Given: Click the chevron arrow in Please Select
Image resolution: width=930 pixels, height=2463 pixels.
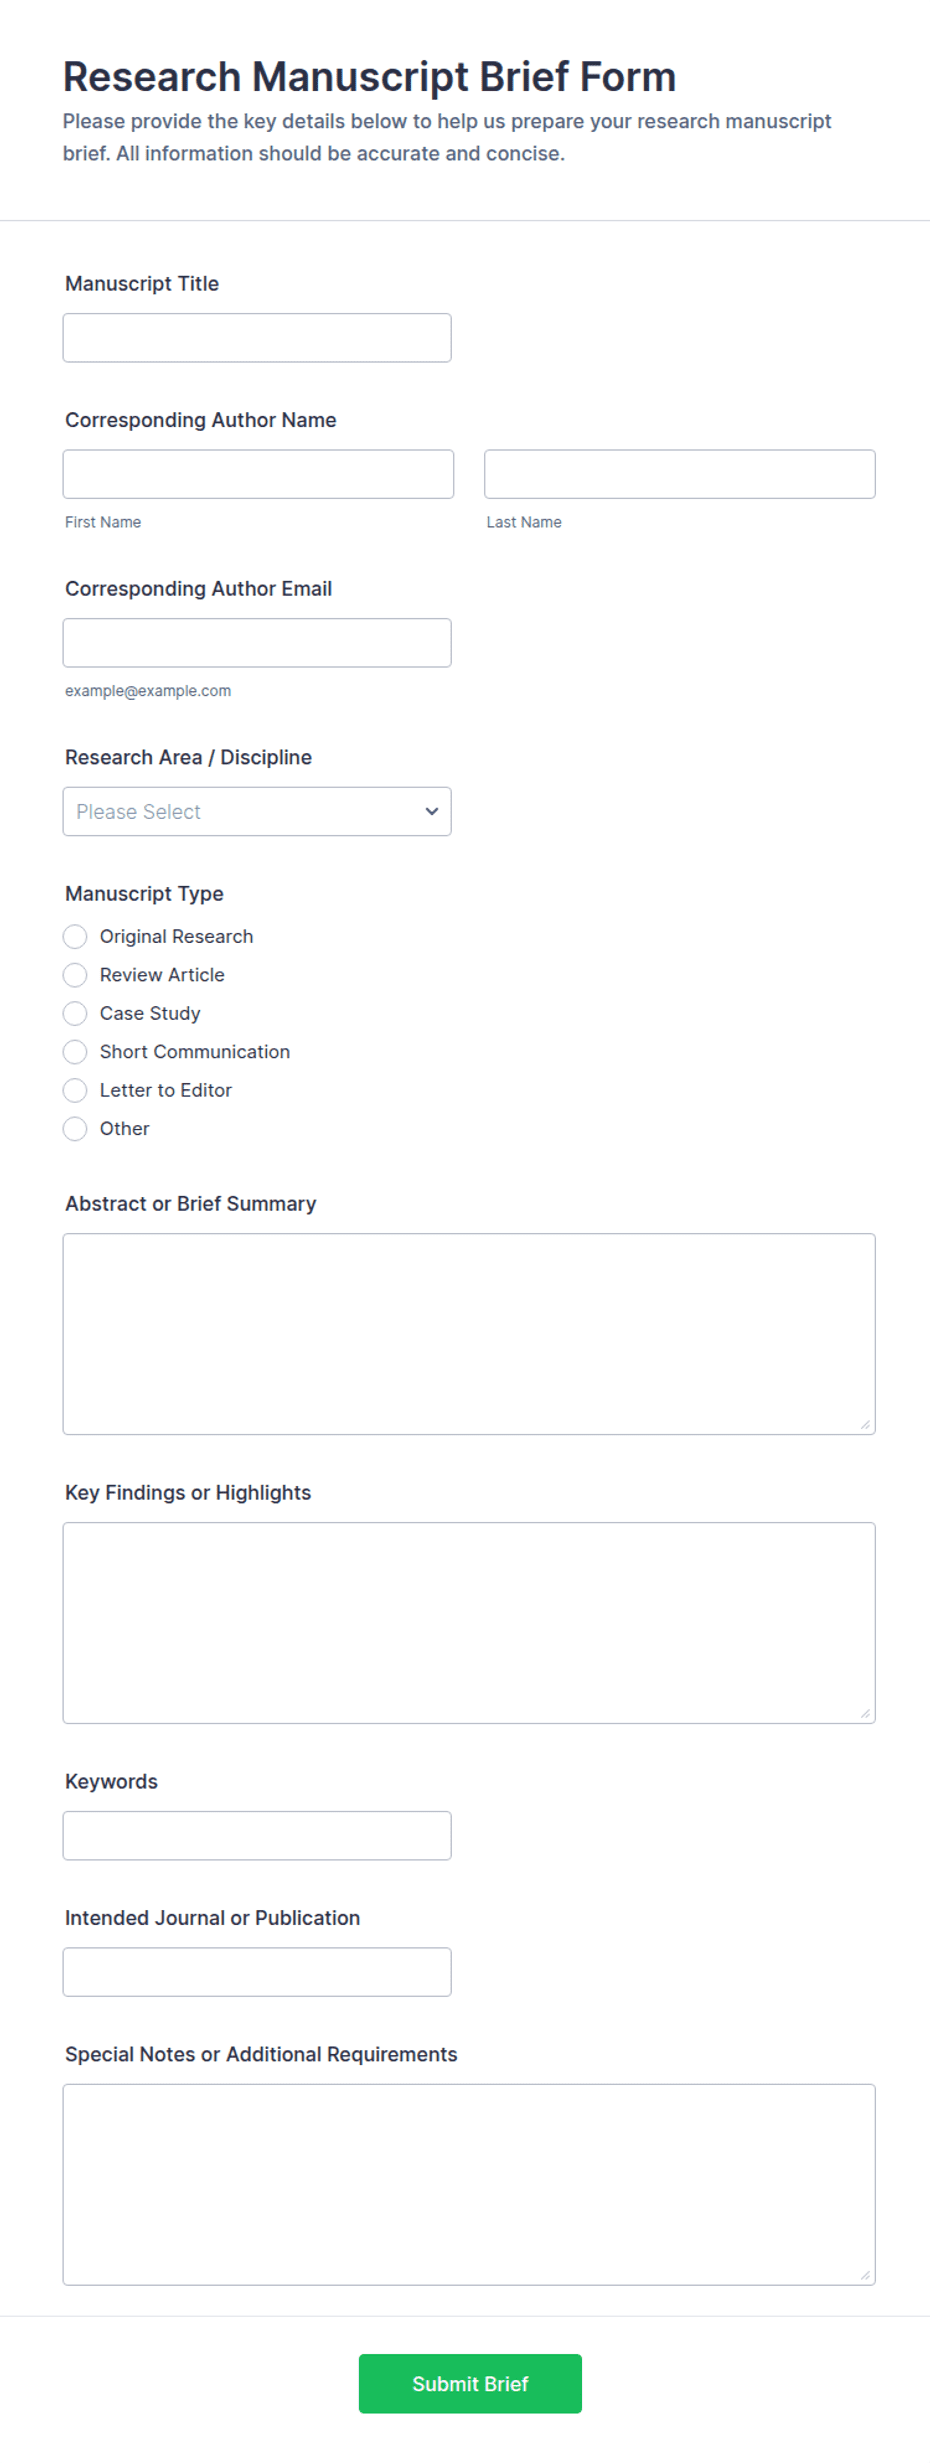Looking at the screenshot, I should tap(431, 812).
